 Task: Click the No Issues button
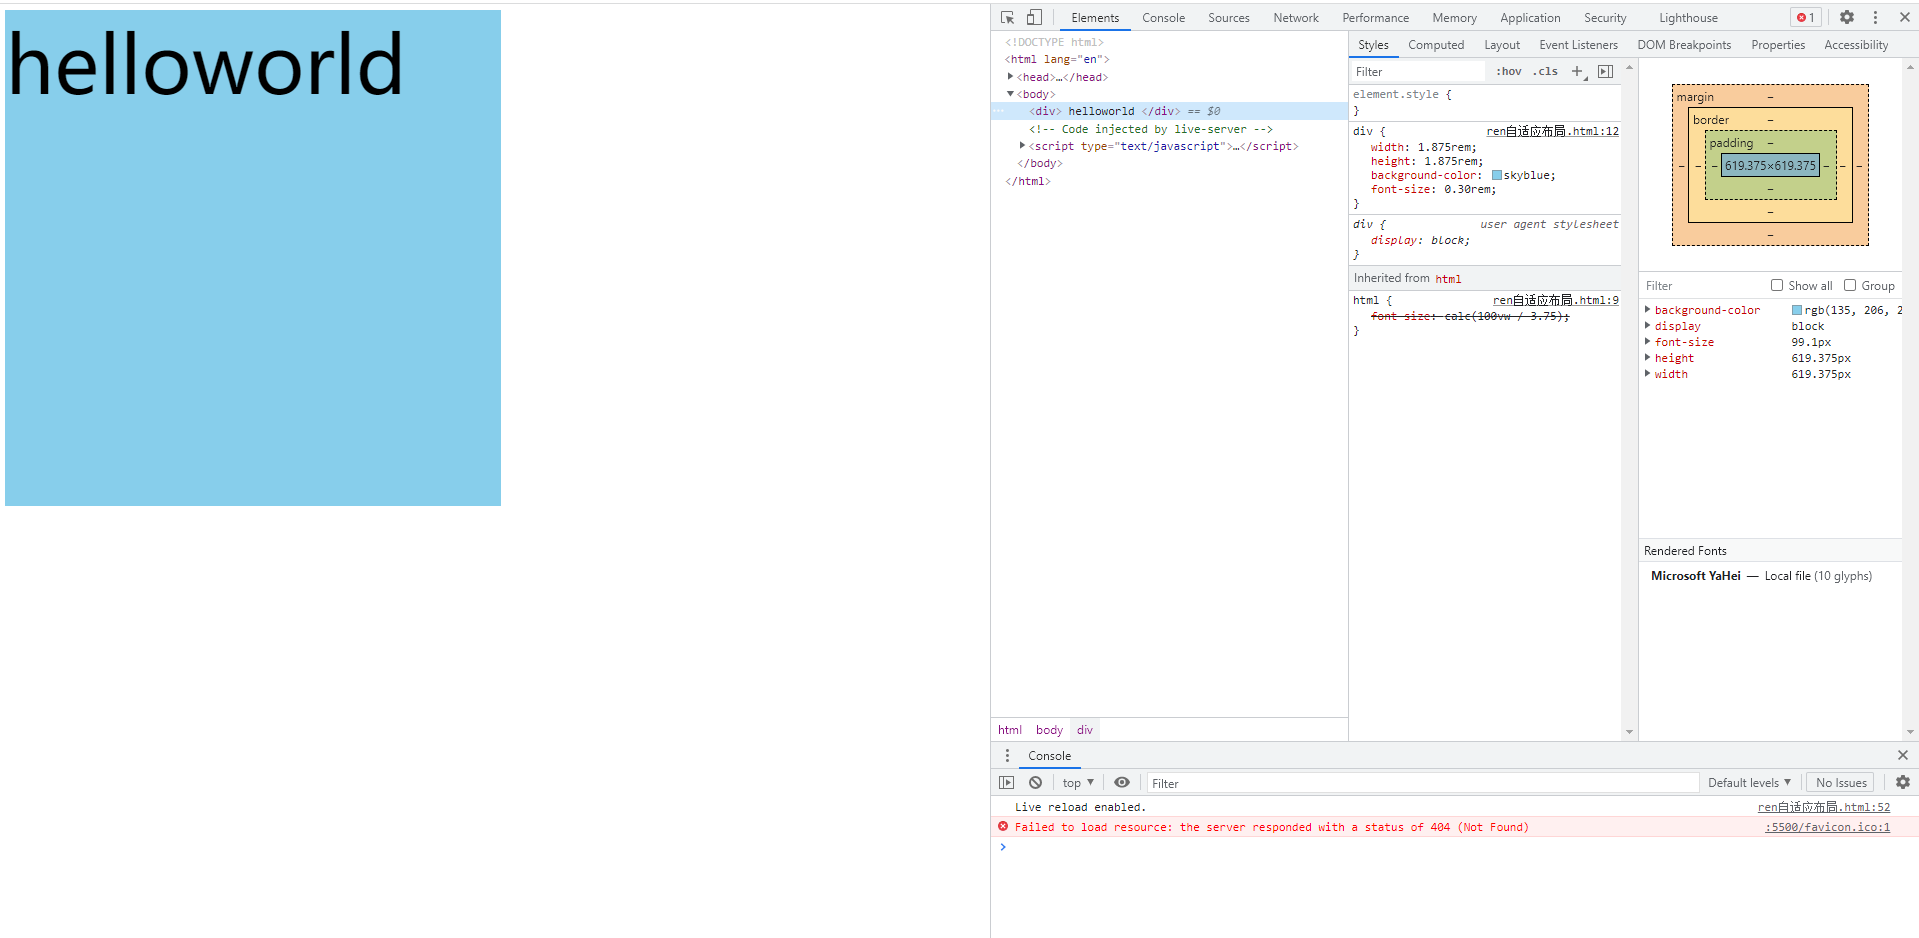pos(1841,782)
